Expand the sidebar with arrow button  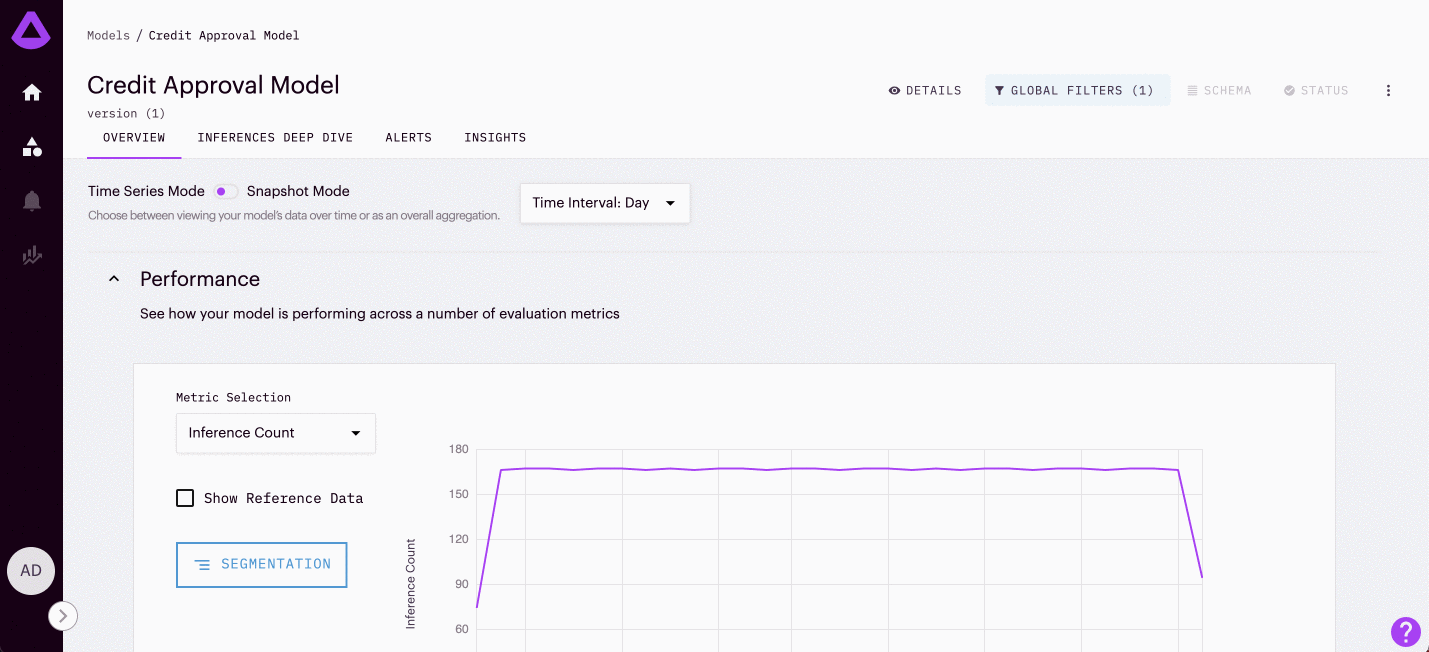[63, 616]
